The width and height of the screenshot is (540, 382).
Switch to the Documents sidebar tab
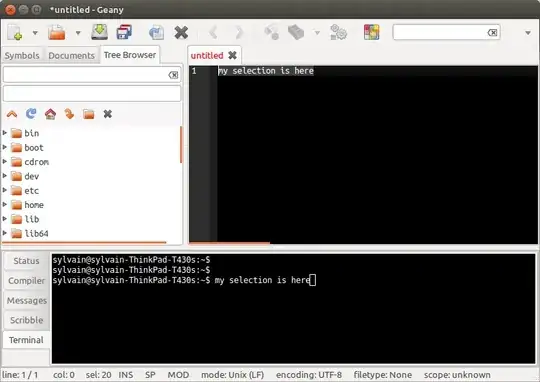click(x=71, y=55)
